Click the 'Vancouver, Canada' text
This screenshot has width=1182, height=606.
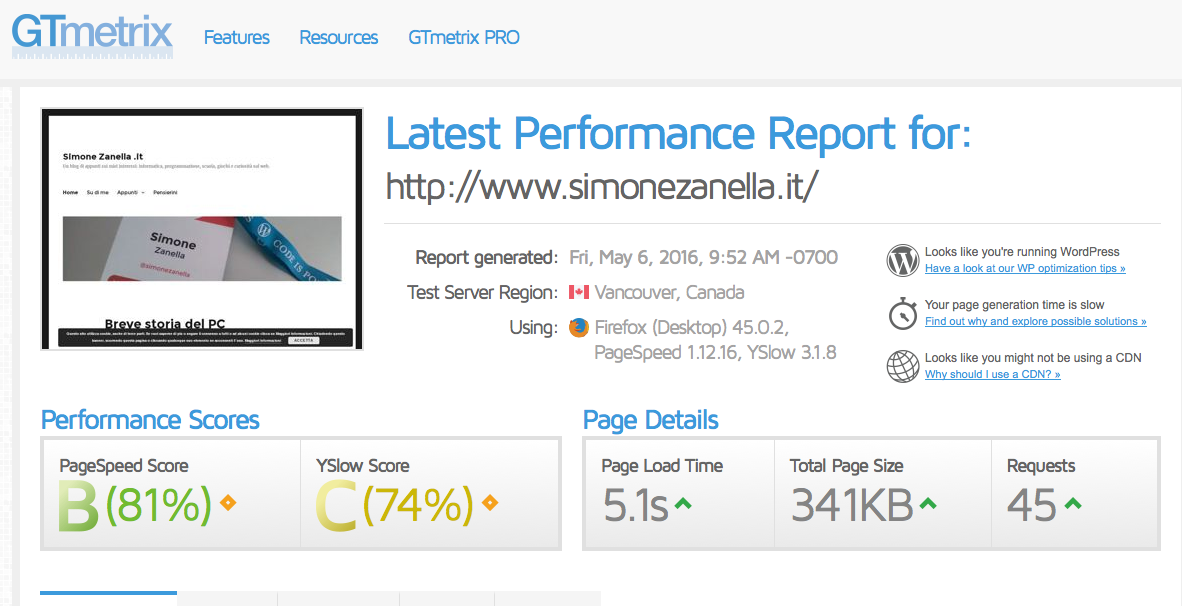[669, 292]
